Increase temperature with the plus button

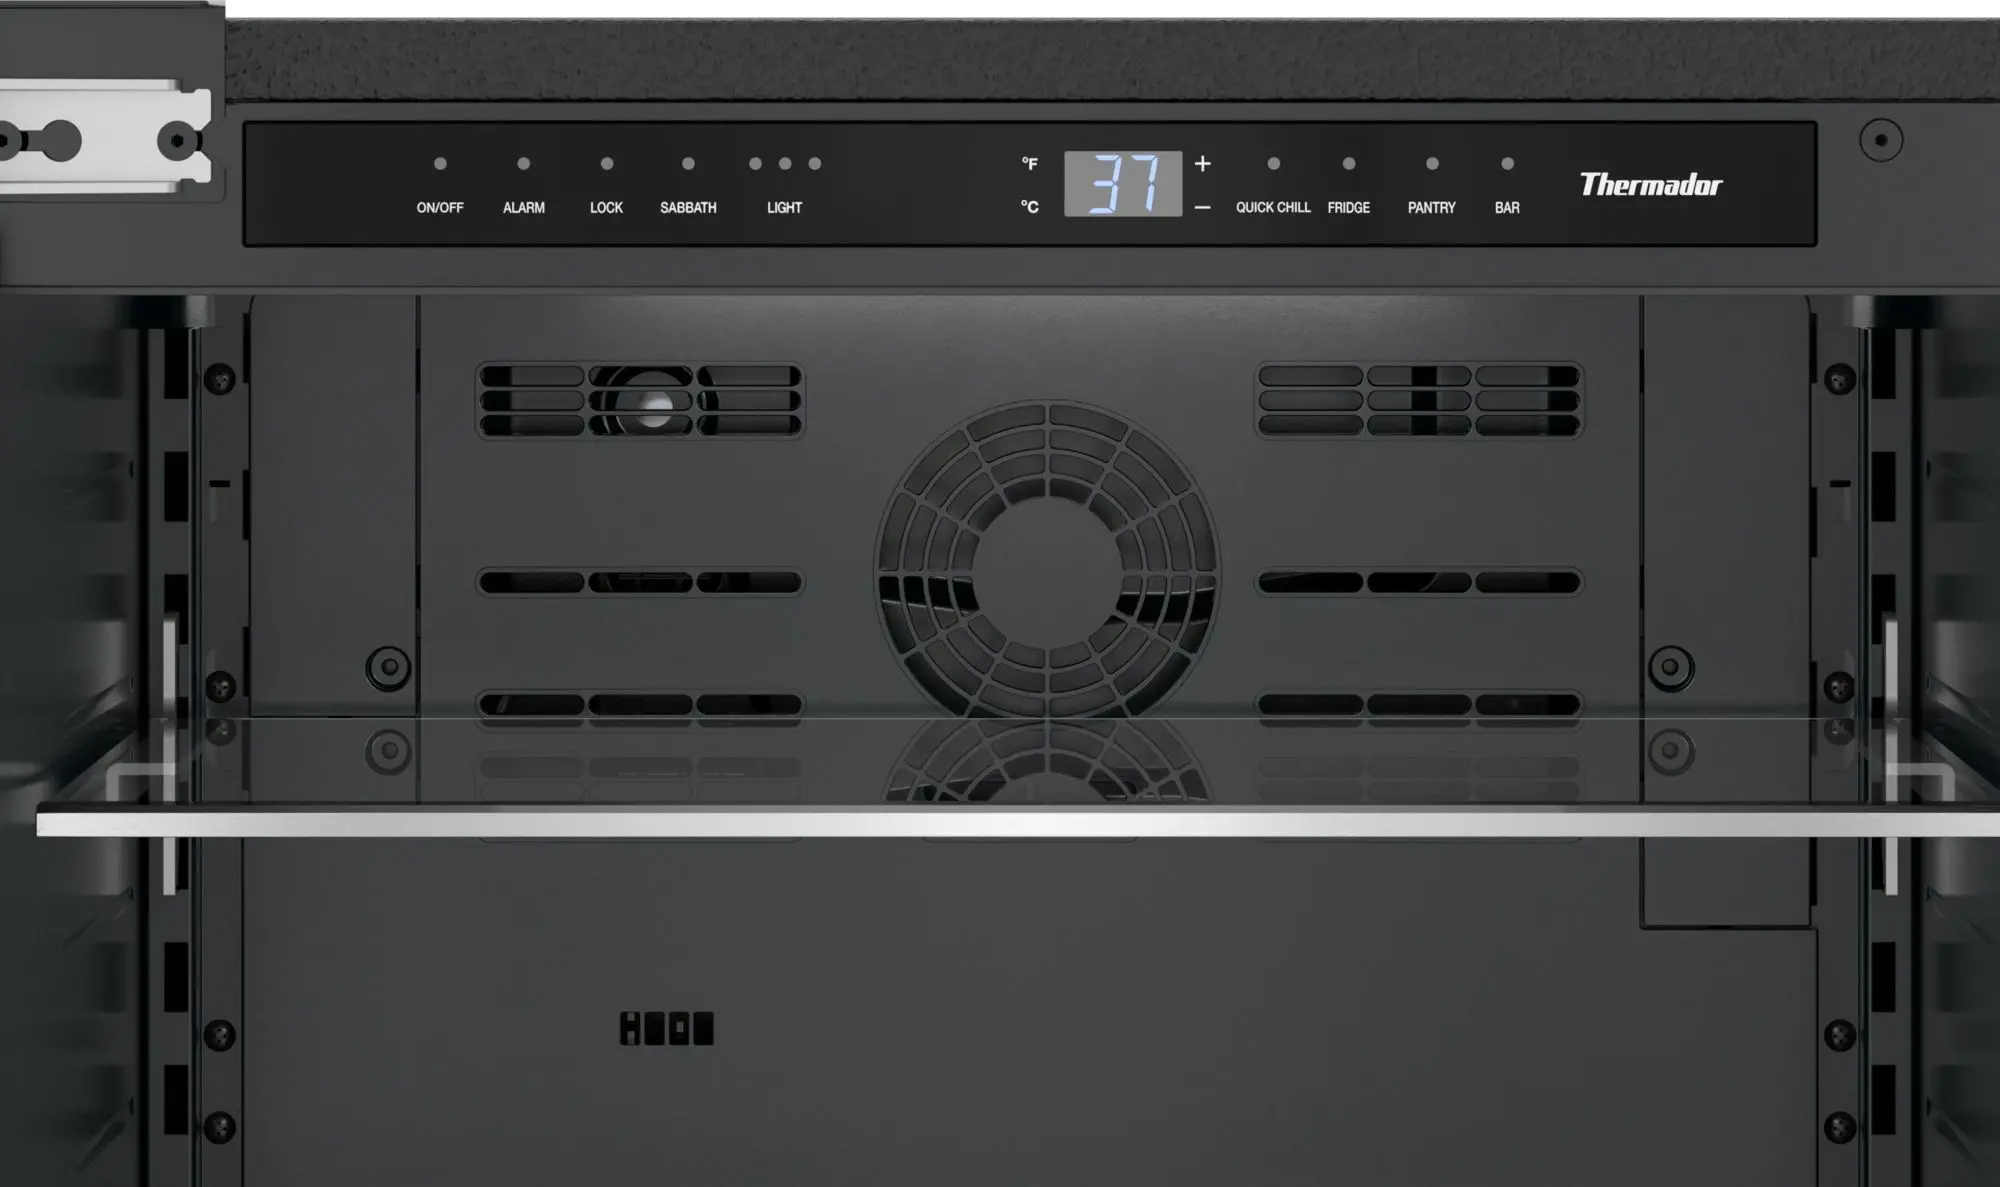pyautogui.click(x=1202, y=163)
